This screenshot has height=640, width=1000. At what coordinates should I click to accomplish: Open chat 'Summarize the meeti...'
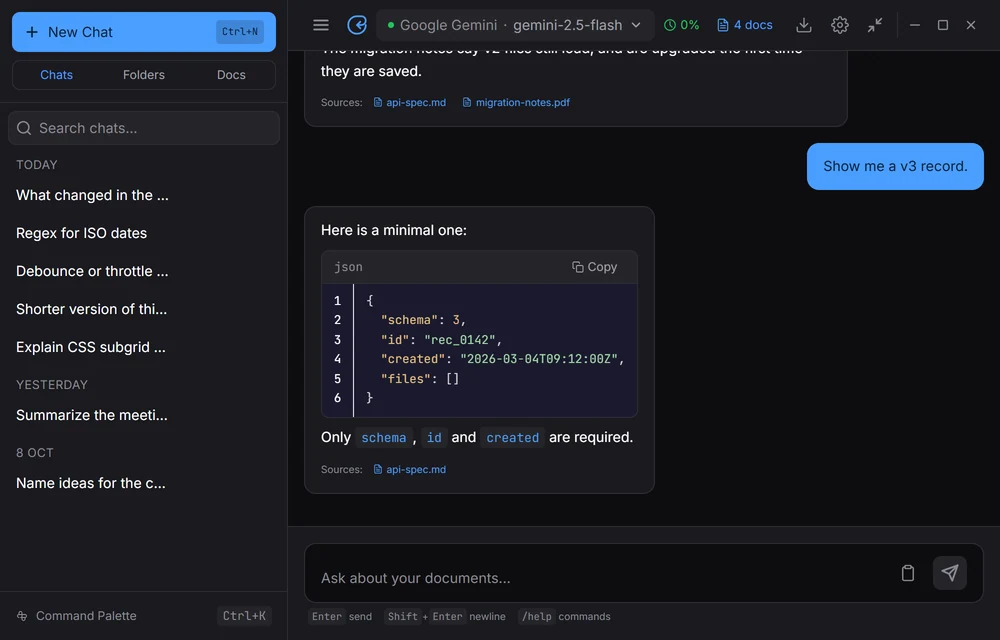click(x=143, y=415)
